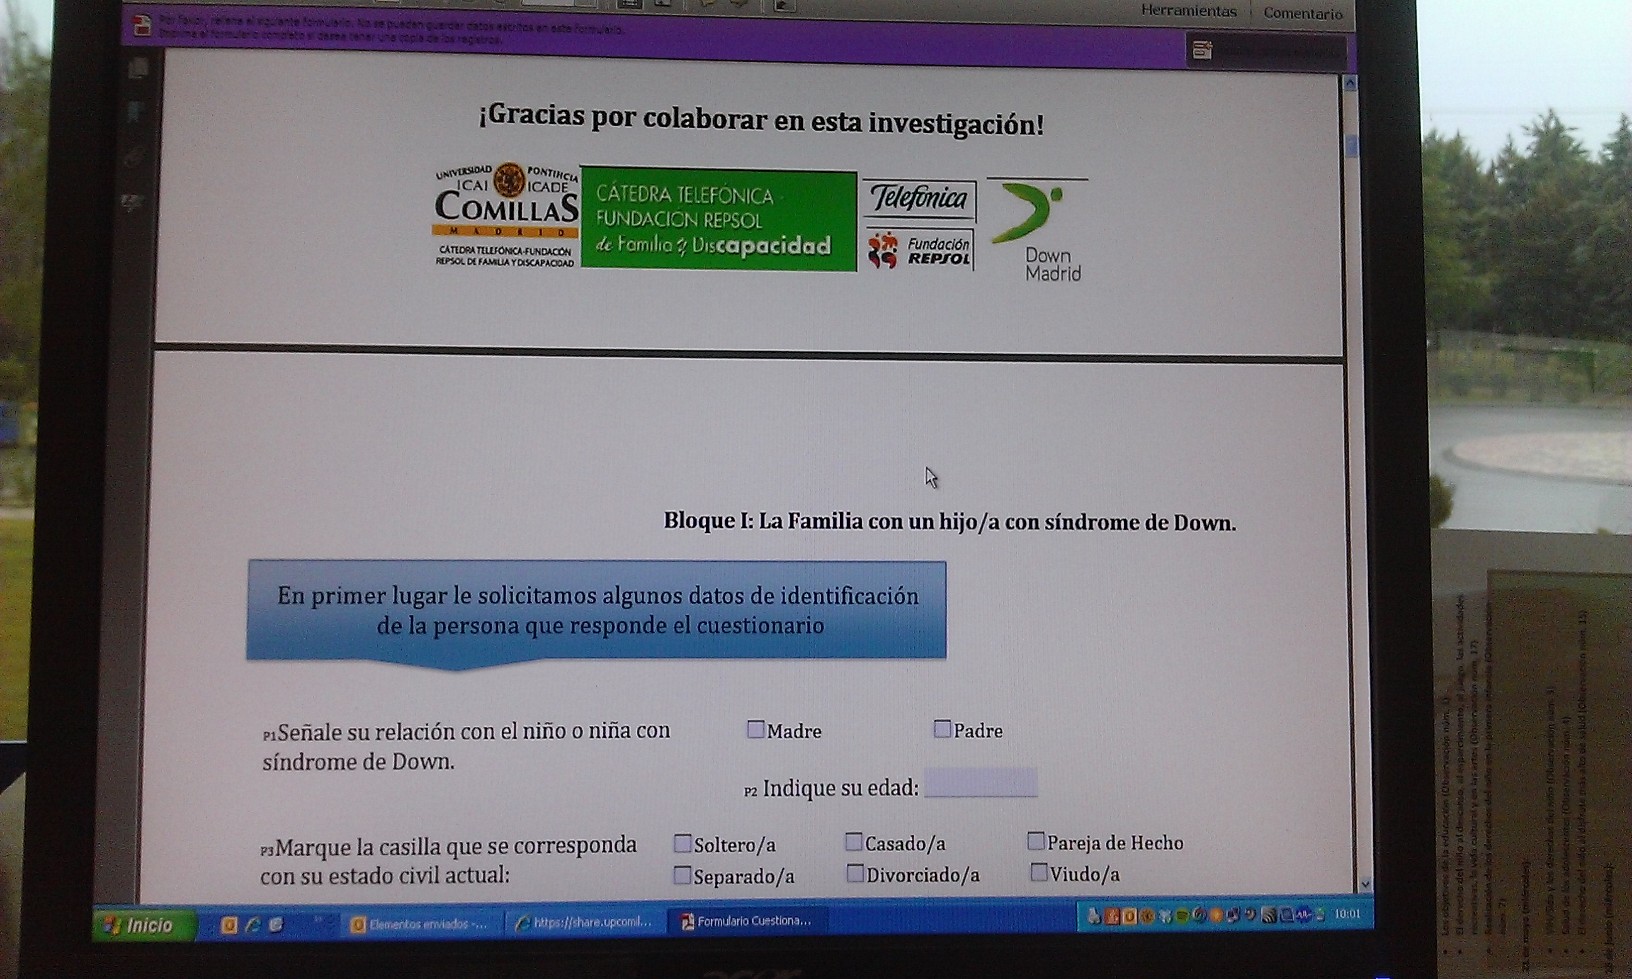Image resolution: width=1632 pixels, height=979 pixels.
Task: Click the system clock in the tray
Action: (1347, 914)
